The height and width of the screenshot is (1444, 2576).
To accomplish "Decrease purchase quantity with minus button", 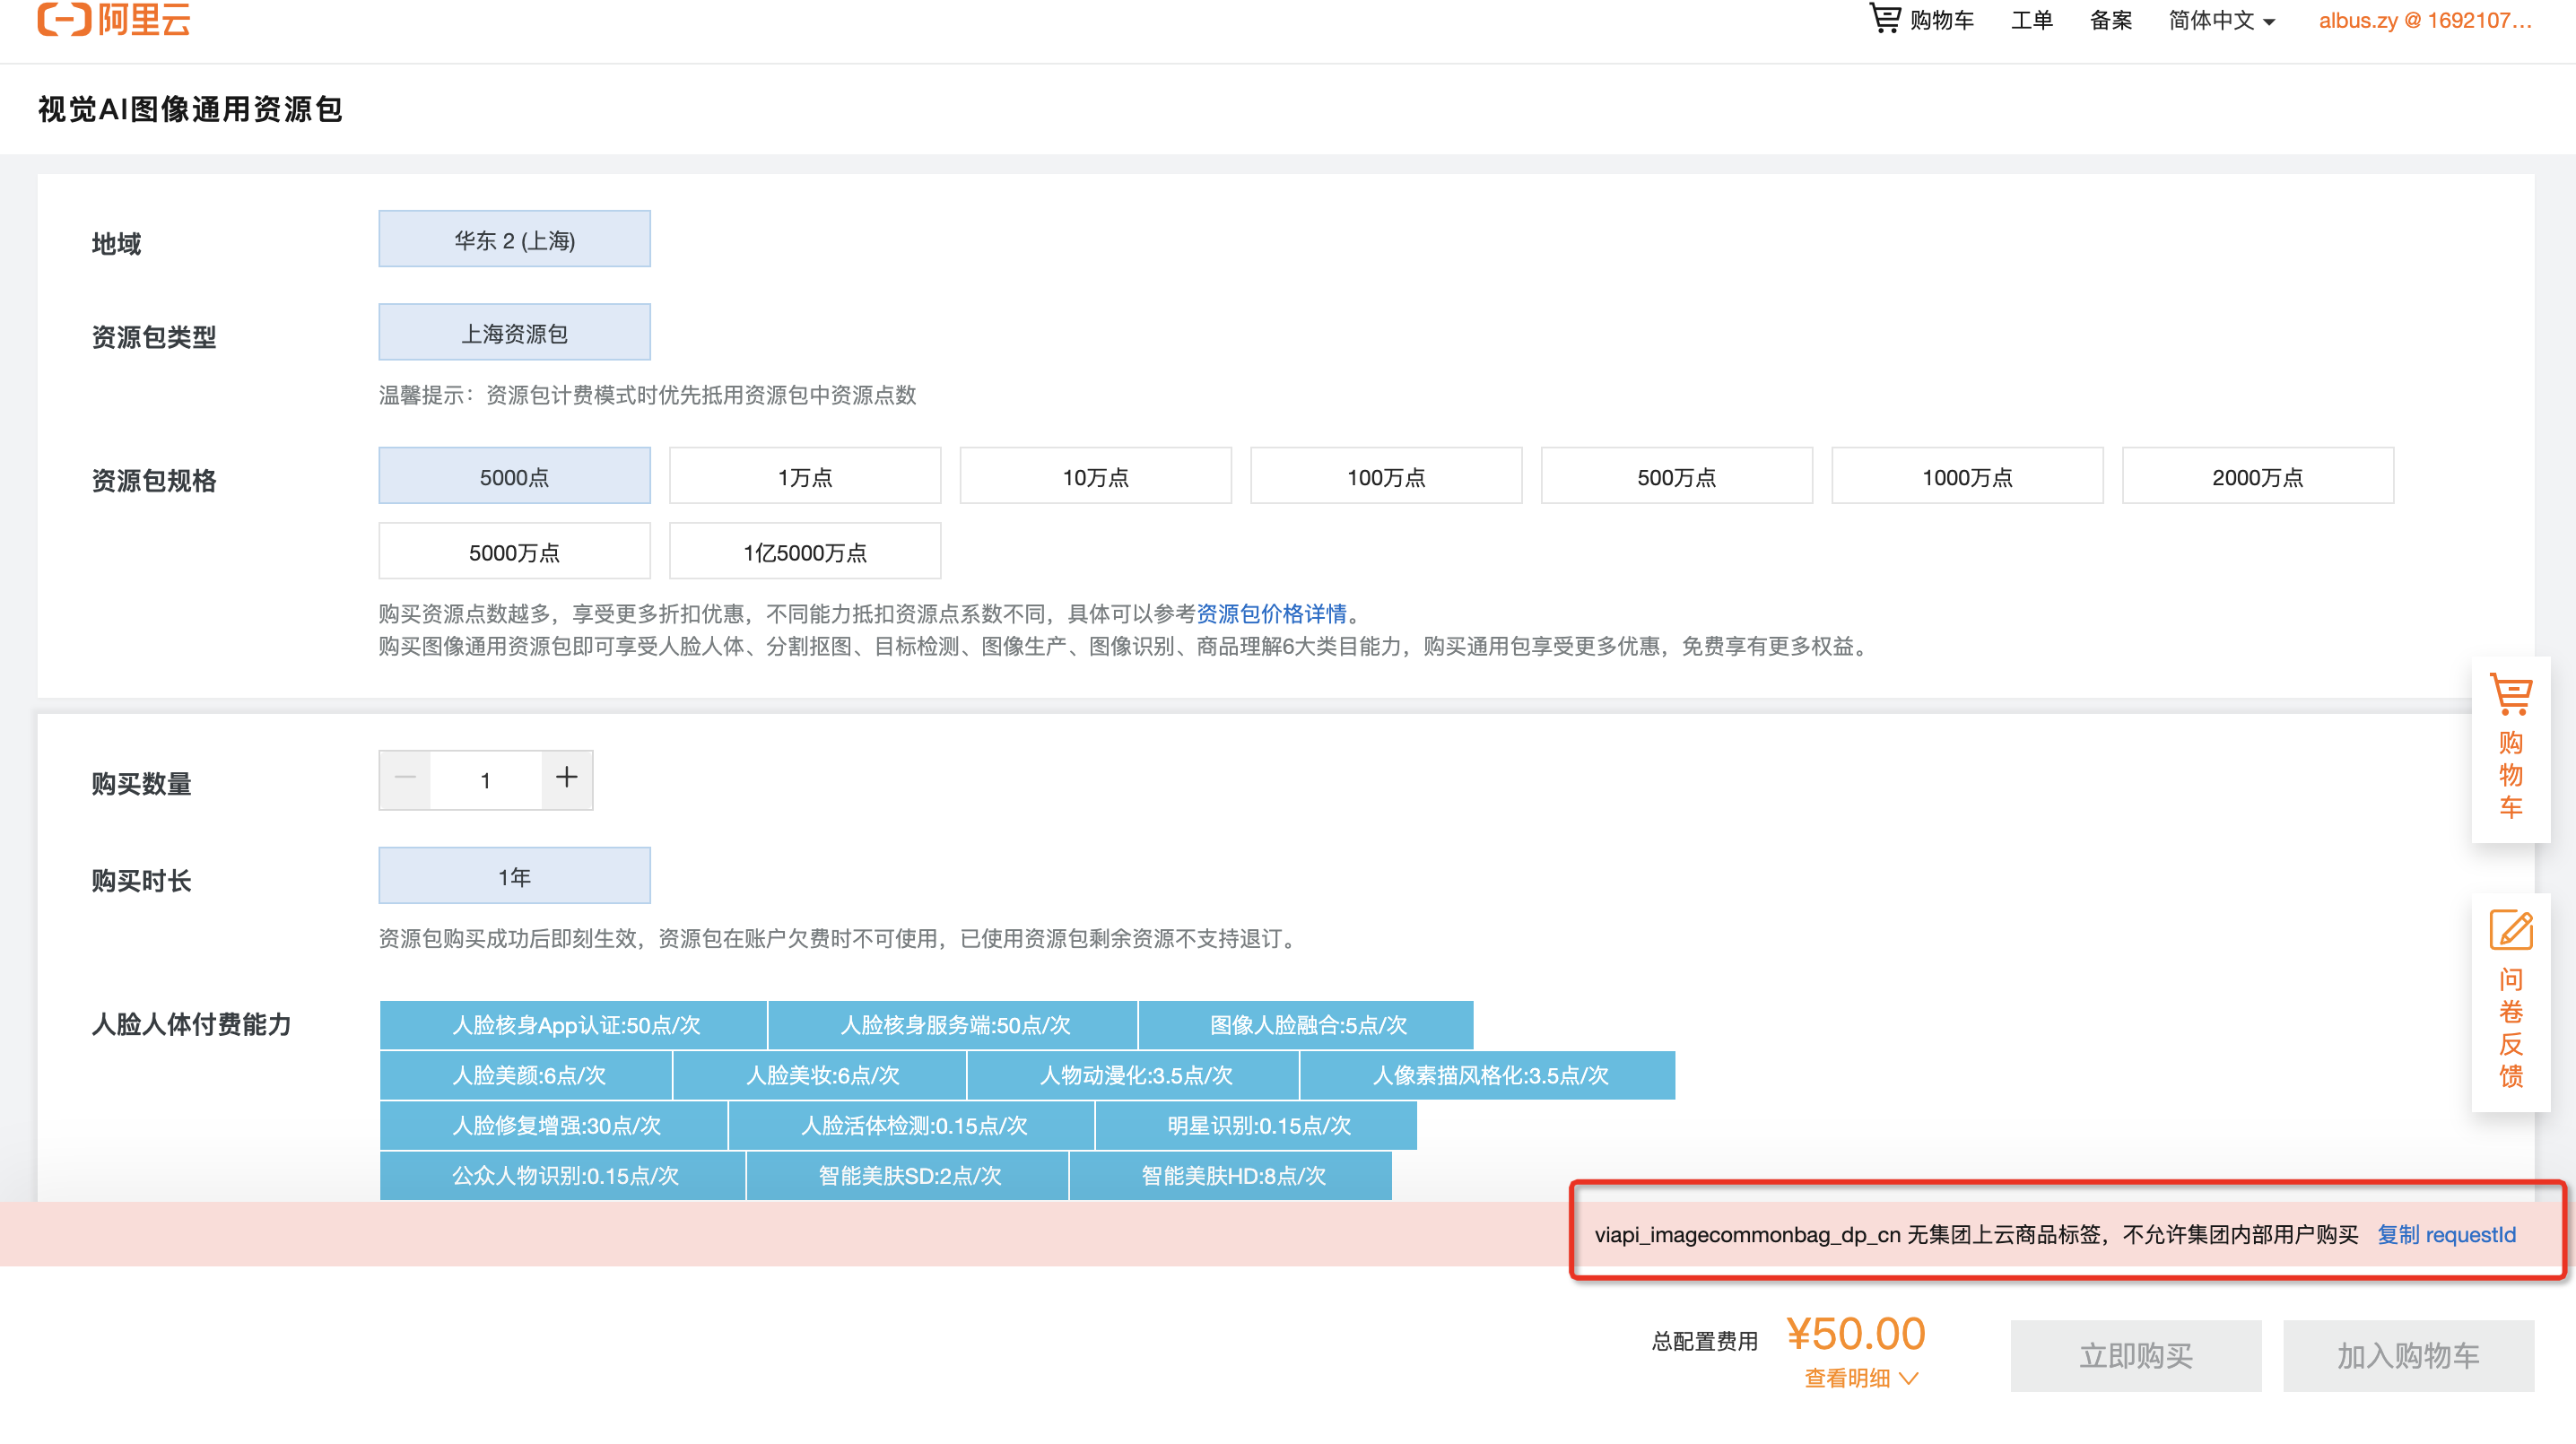I will [x=405, y=779].
